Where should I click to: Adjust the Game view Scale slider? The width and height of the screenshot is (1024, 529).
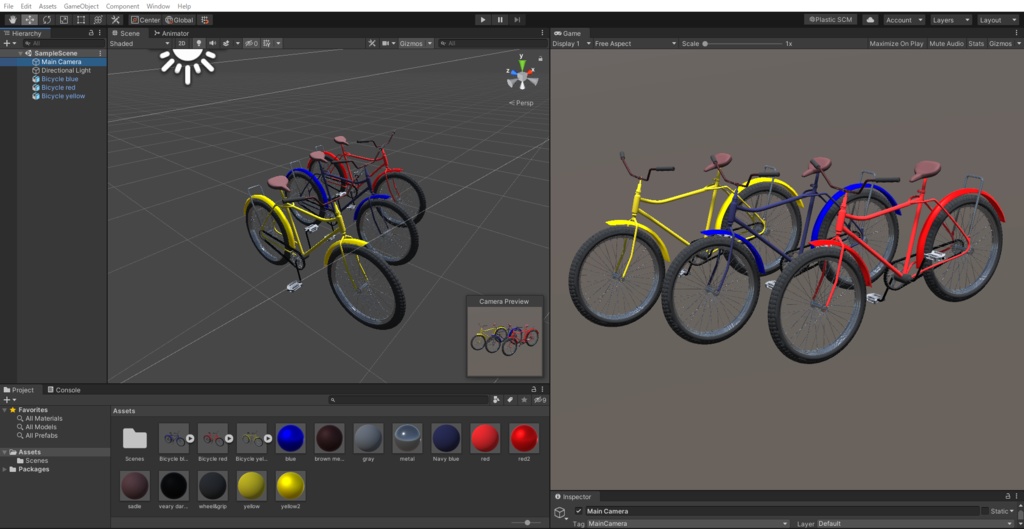(741, 43)
